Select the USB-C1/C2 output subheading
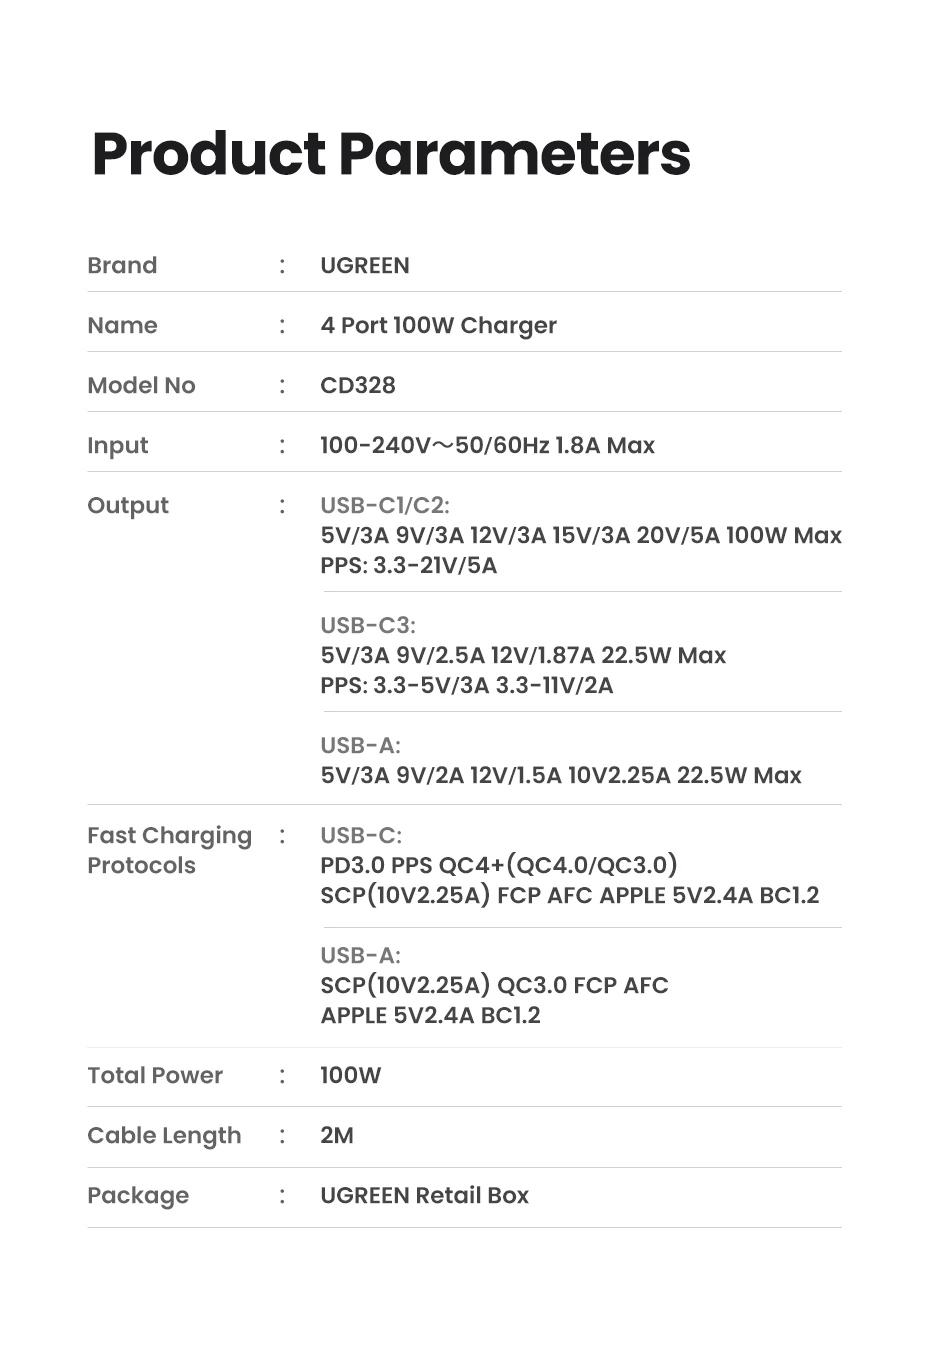Image resolution: width=930 pixels, height=1353 pixels. point(385,505)
